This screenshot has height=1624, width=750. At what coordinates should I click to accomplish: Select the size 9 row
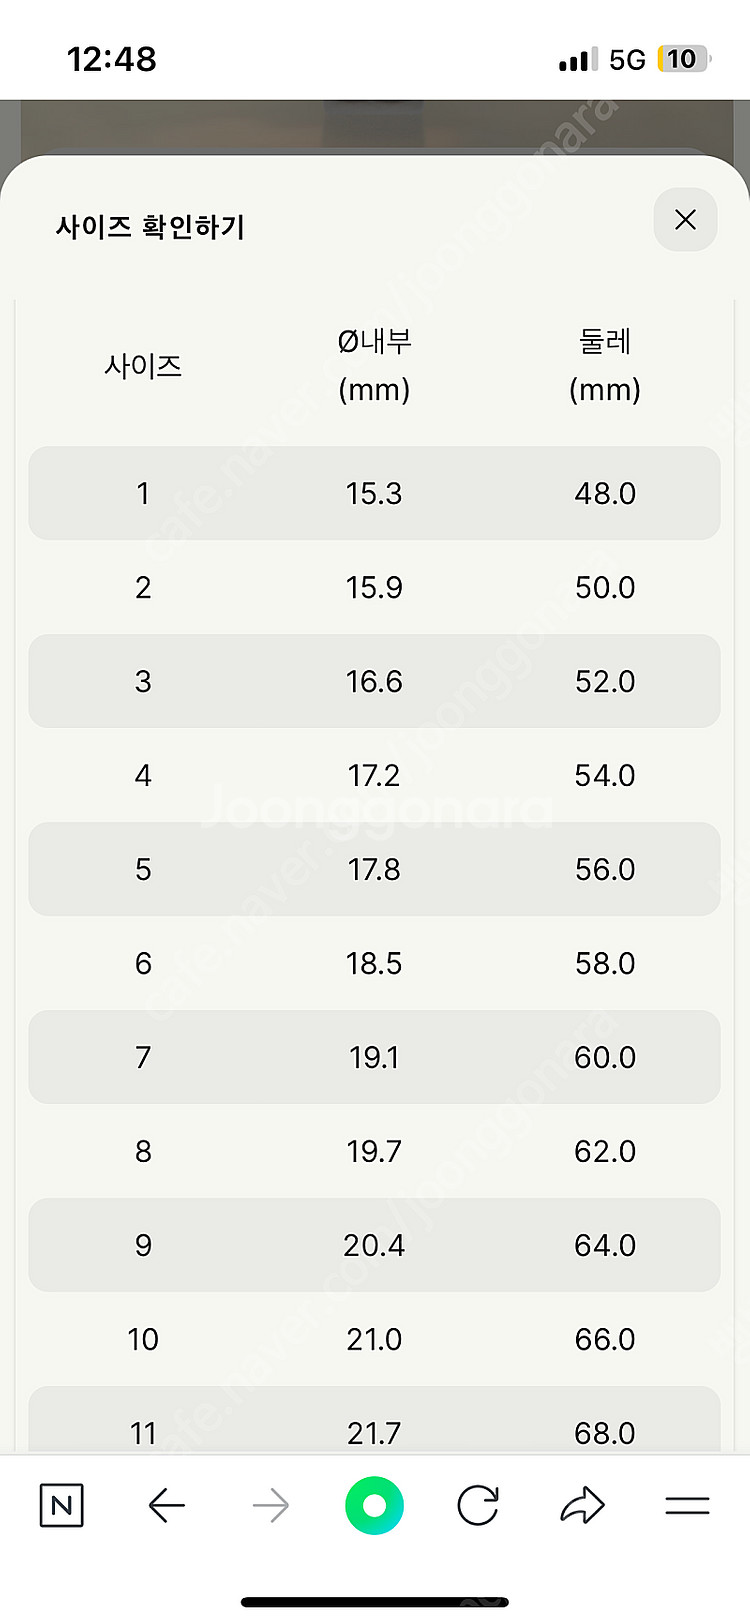[374, 1245]
